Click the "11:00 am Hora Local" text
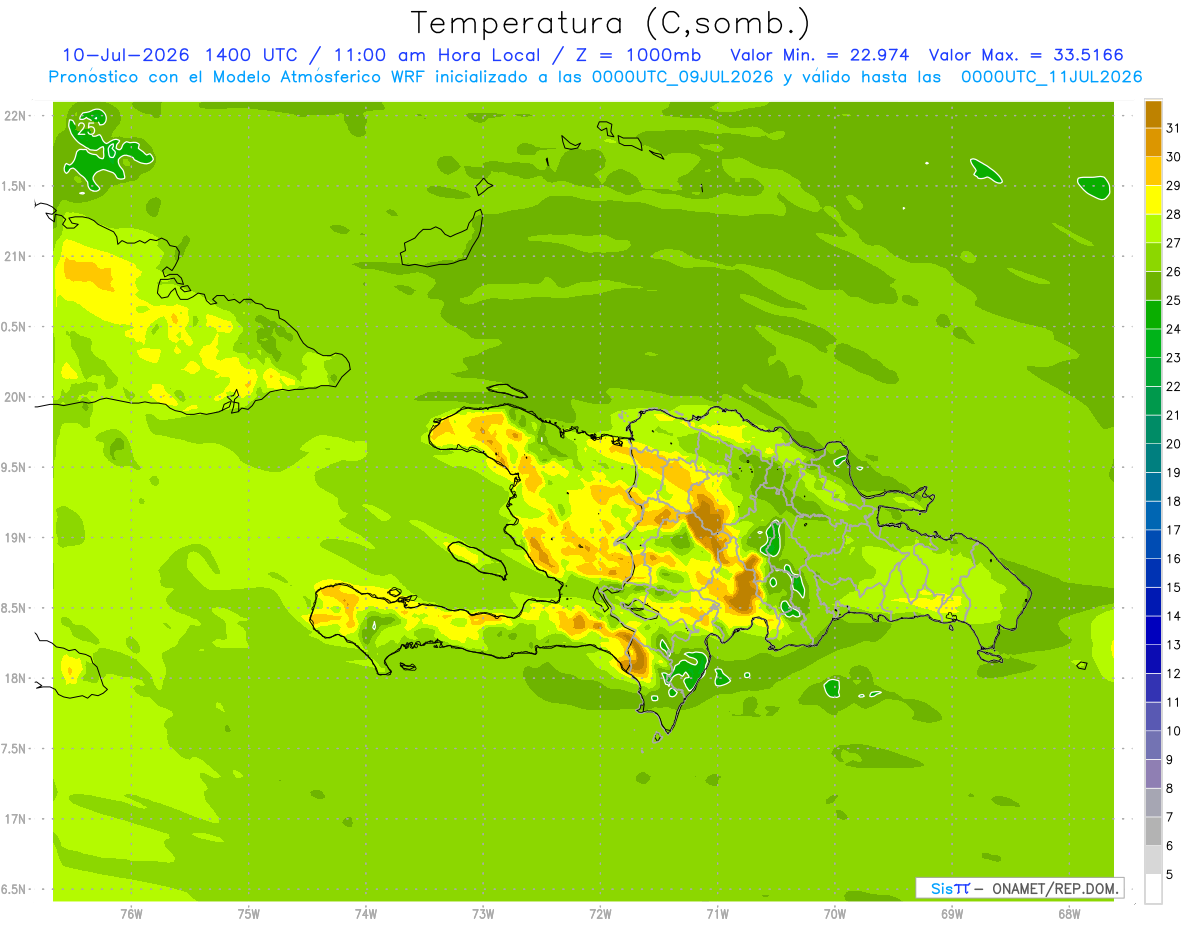1200x927 pixels. click(442, 55)
